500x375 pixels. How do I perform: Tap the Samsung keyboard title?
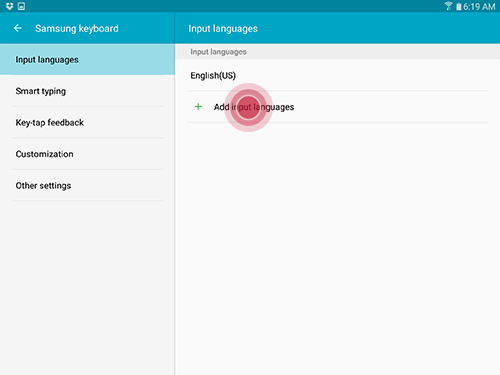(x=77, y=29)
